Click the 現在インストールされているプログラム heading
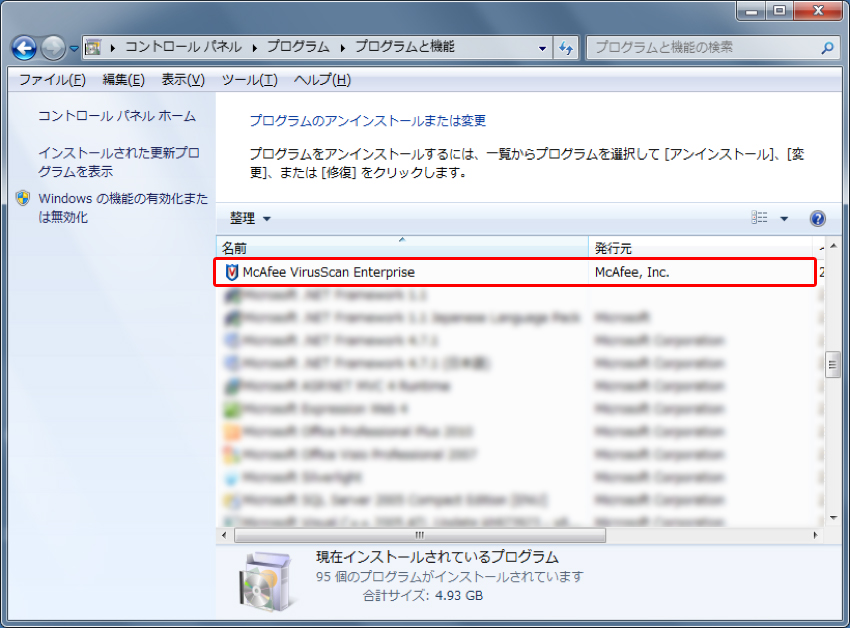This screenshot has width=850, height=628. click(x=437, y=557)
